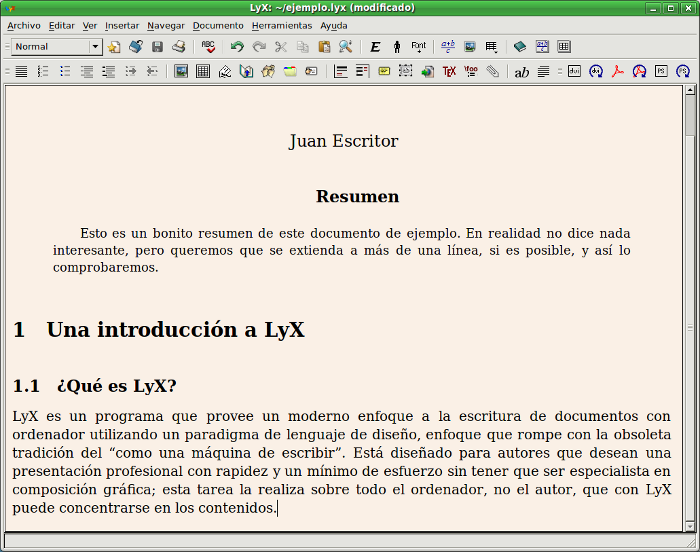This screenshot has width=700, height=552.
Task: Open the Archivo menu
Action: click(x=24, y=26)
